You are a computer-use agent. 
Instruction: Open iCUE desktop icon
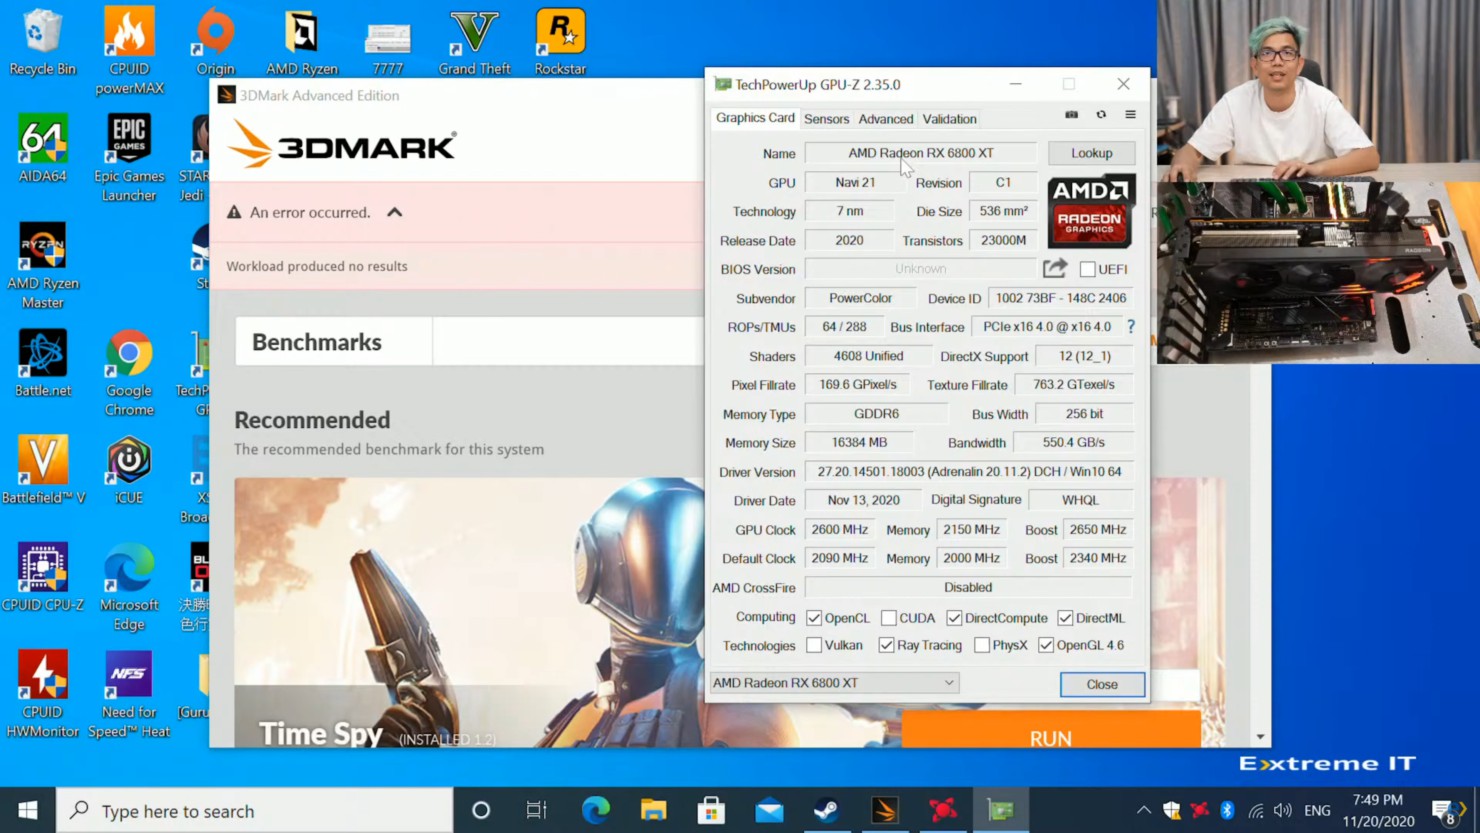(x=129, y=470)
